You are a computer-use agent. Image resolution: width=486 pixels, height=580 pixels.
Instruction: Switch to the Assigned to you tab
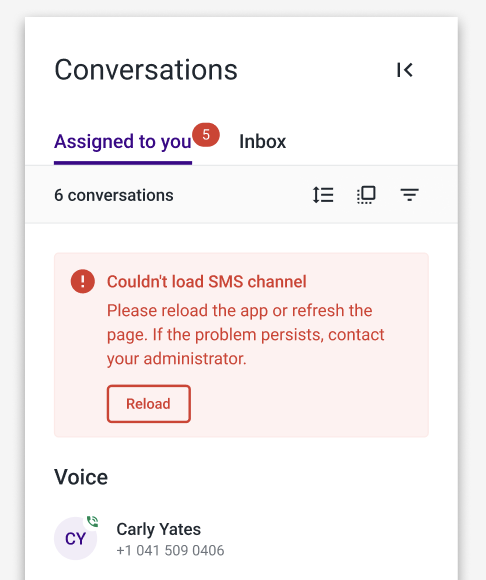pos(123,141)
